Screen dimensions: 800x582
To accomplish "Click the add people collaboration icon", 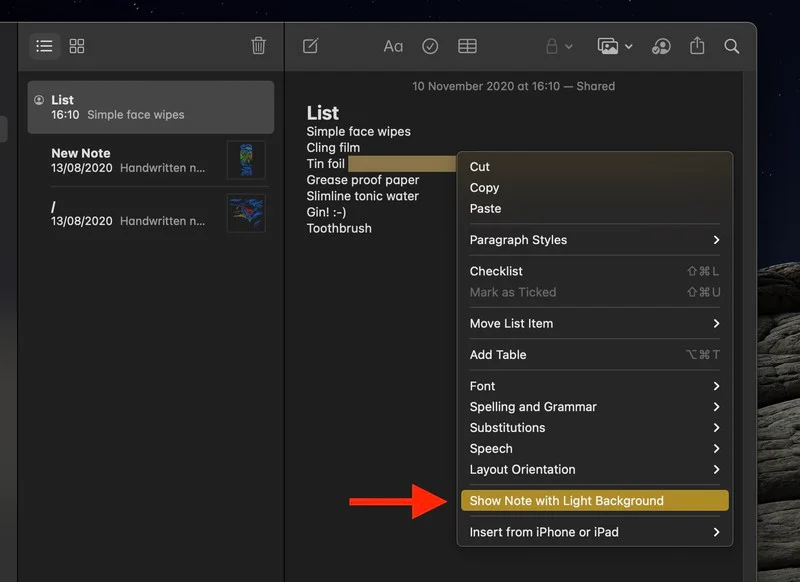I will [661, 46].
